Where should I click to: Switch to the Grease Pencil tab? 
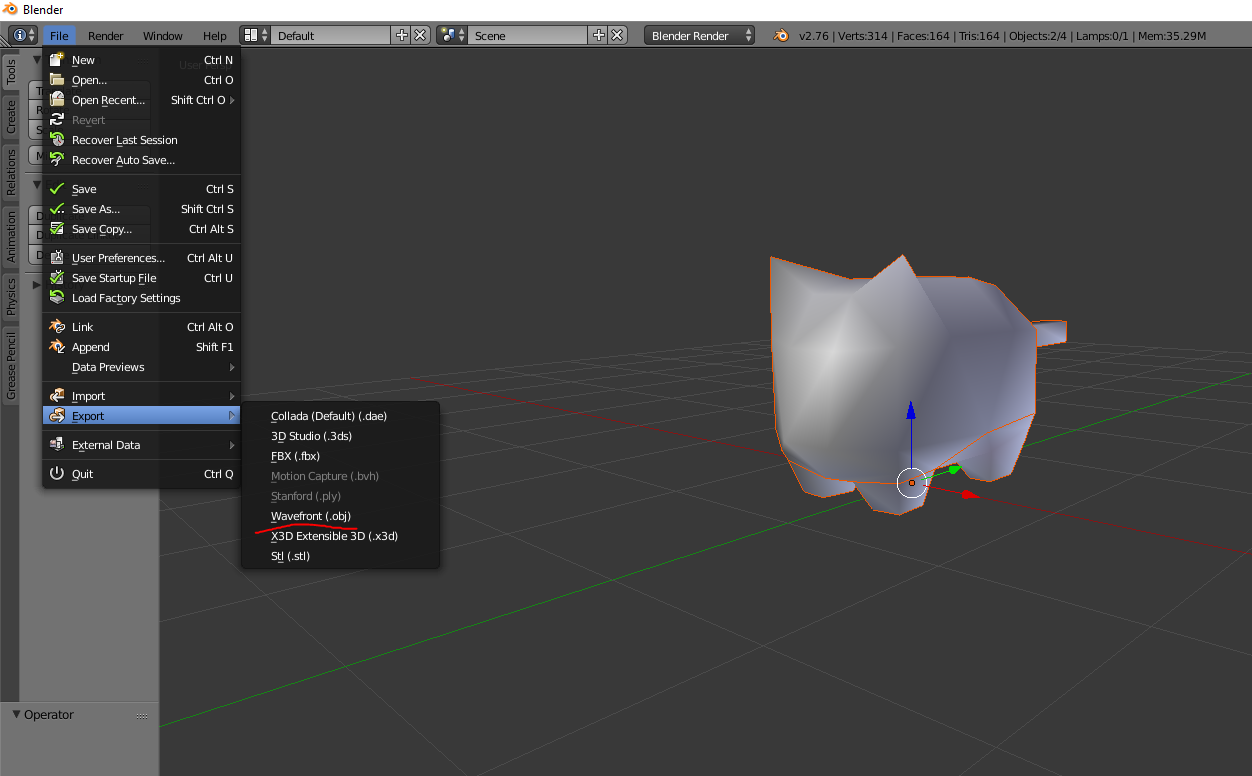click(x=11, y=367)
